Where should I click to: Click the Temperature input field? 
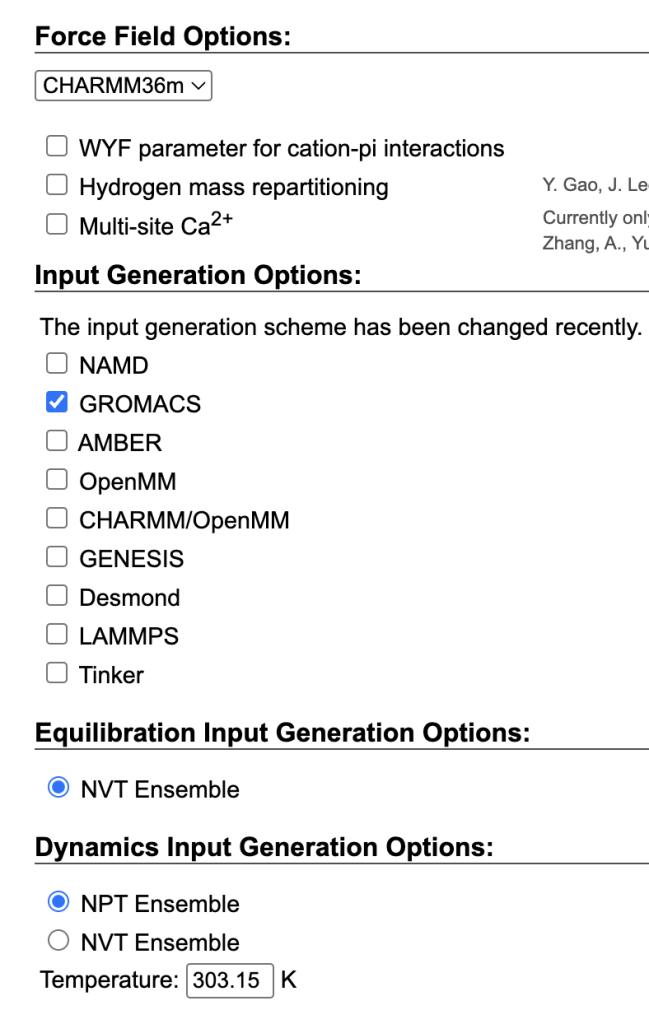(x=230, y=981)
